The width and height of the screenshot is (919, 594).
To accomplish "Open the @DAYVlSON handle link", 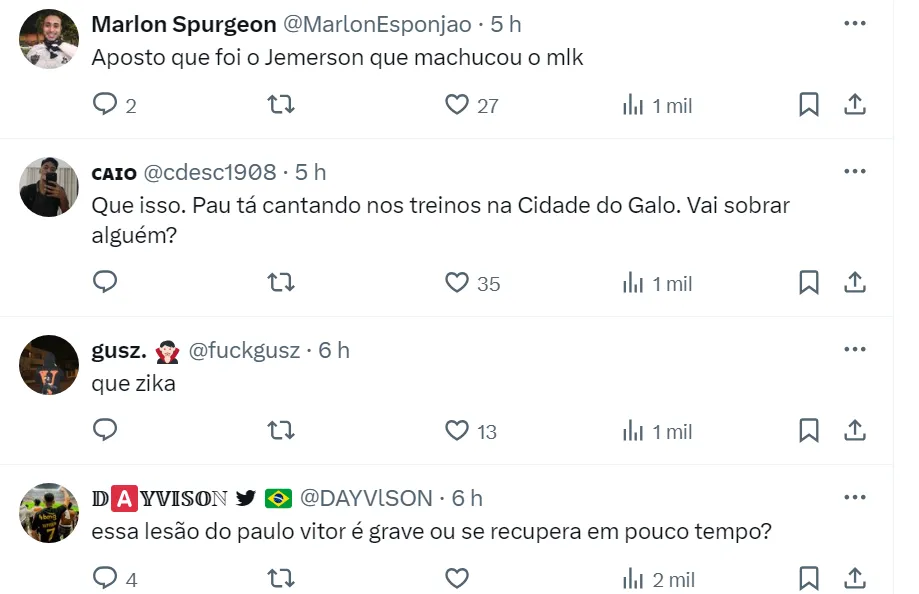I will tap(366, 498).
